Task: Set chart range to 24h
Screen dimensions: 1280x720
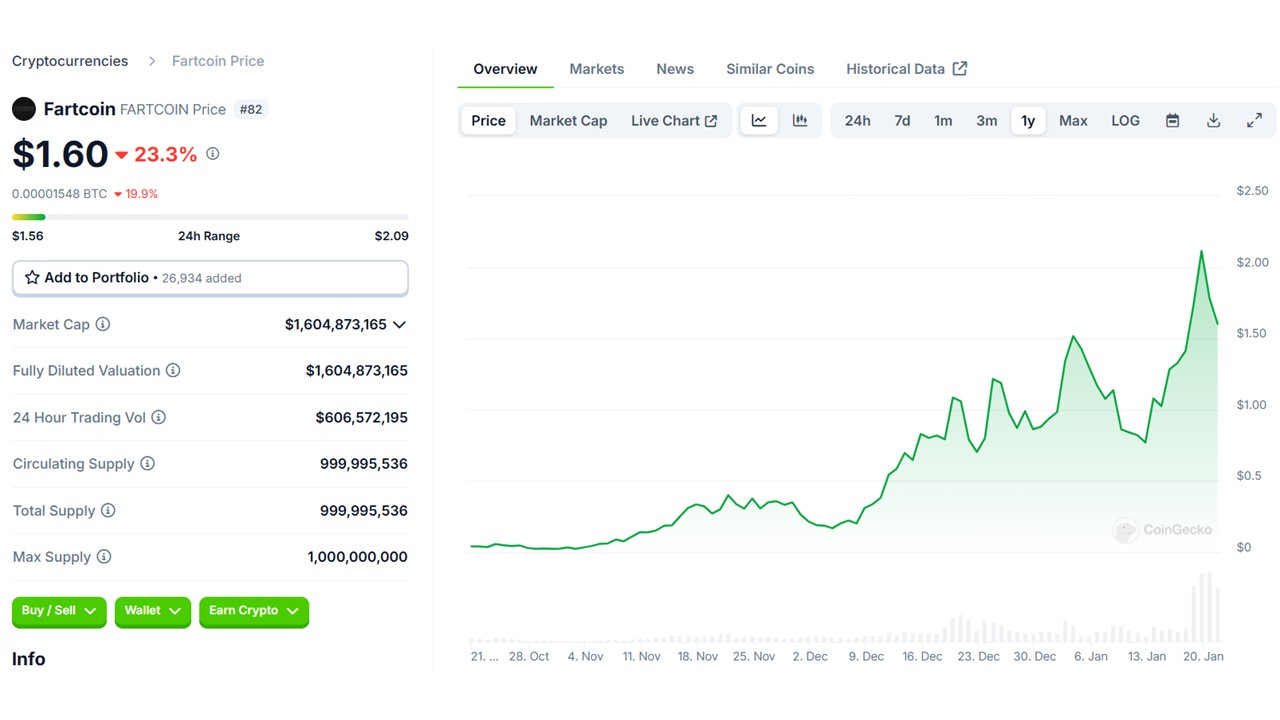Action: point(857,121)
